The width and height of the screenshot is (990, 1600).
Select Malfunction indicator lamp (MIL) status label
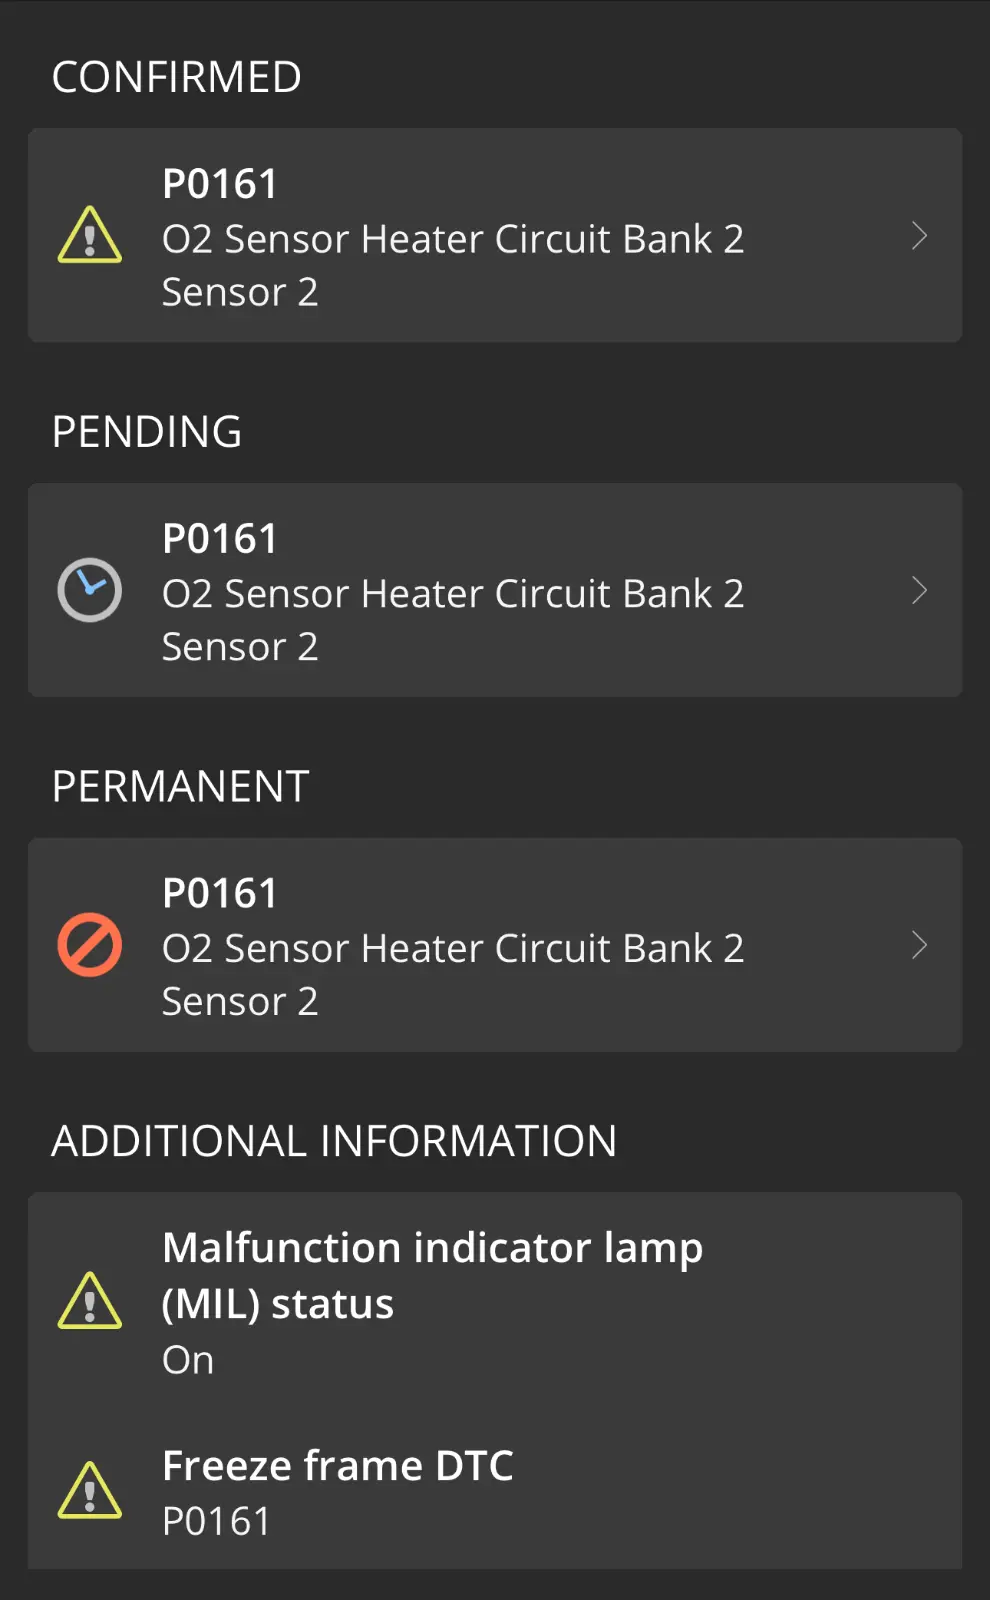tap(432, 1276)
